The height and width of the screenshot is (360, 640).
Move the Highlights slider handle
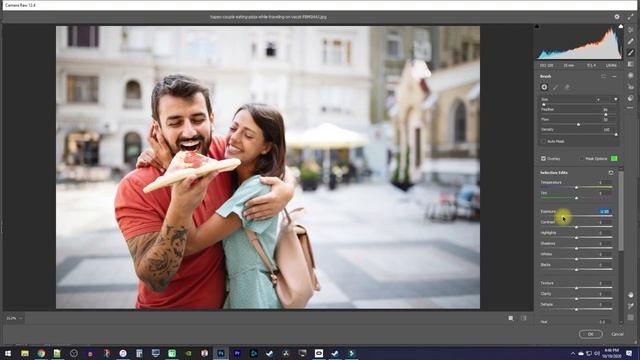click(x=576, y=237)
